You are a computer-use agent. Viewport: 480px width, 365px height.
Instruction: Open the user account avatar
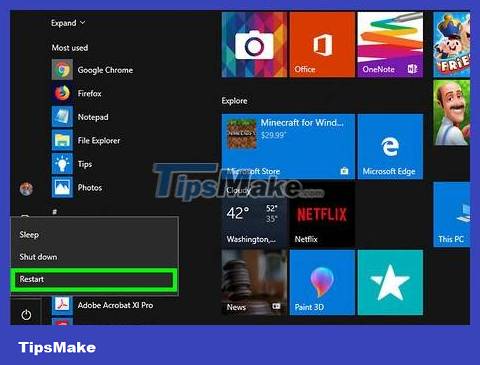[x=26, y=189]
